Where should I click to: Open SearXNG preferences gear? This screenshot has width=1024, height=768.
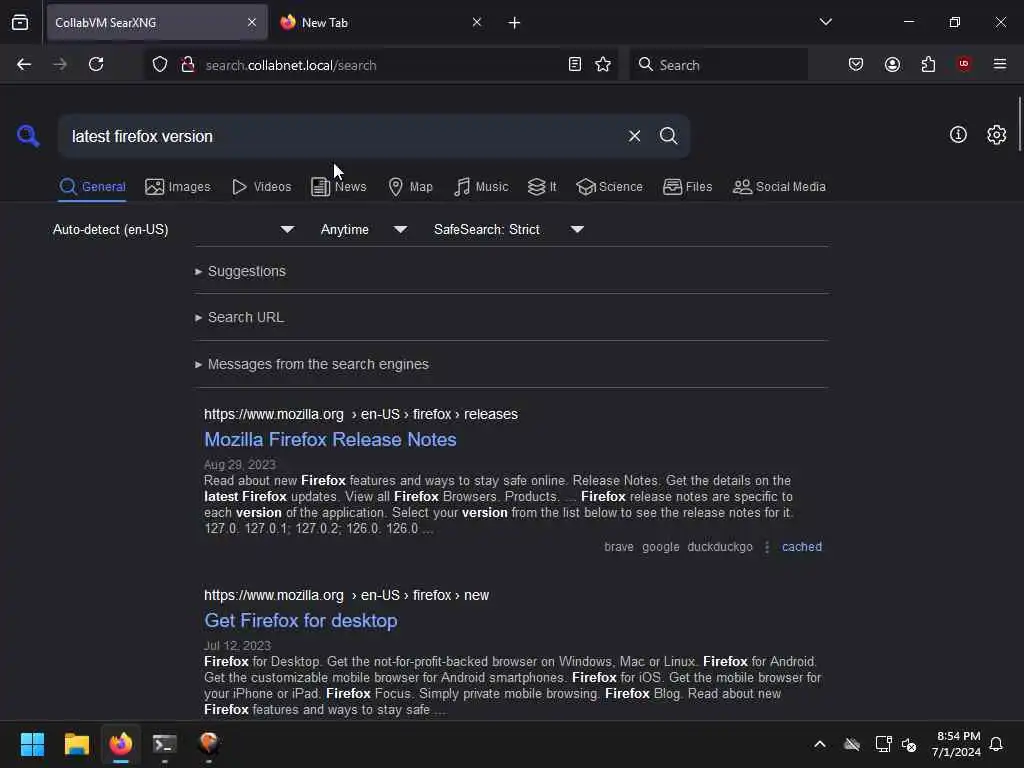997,135
